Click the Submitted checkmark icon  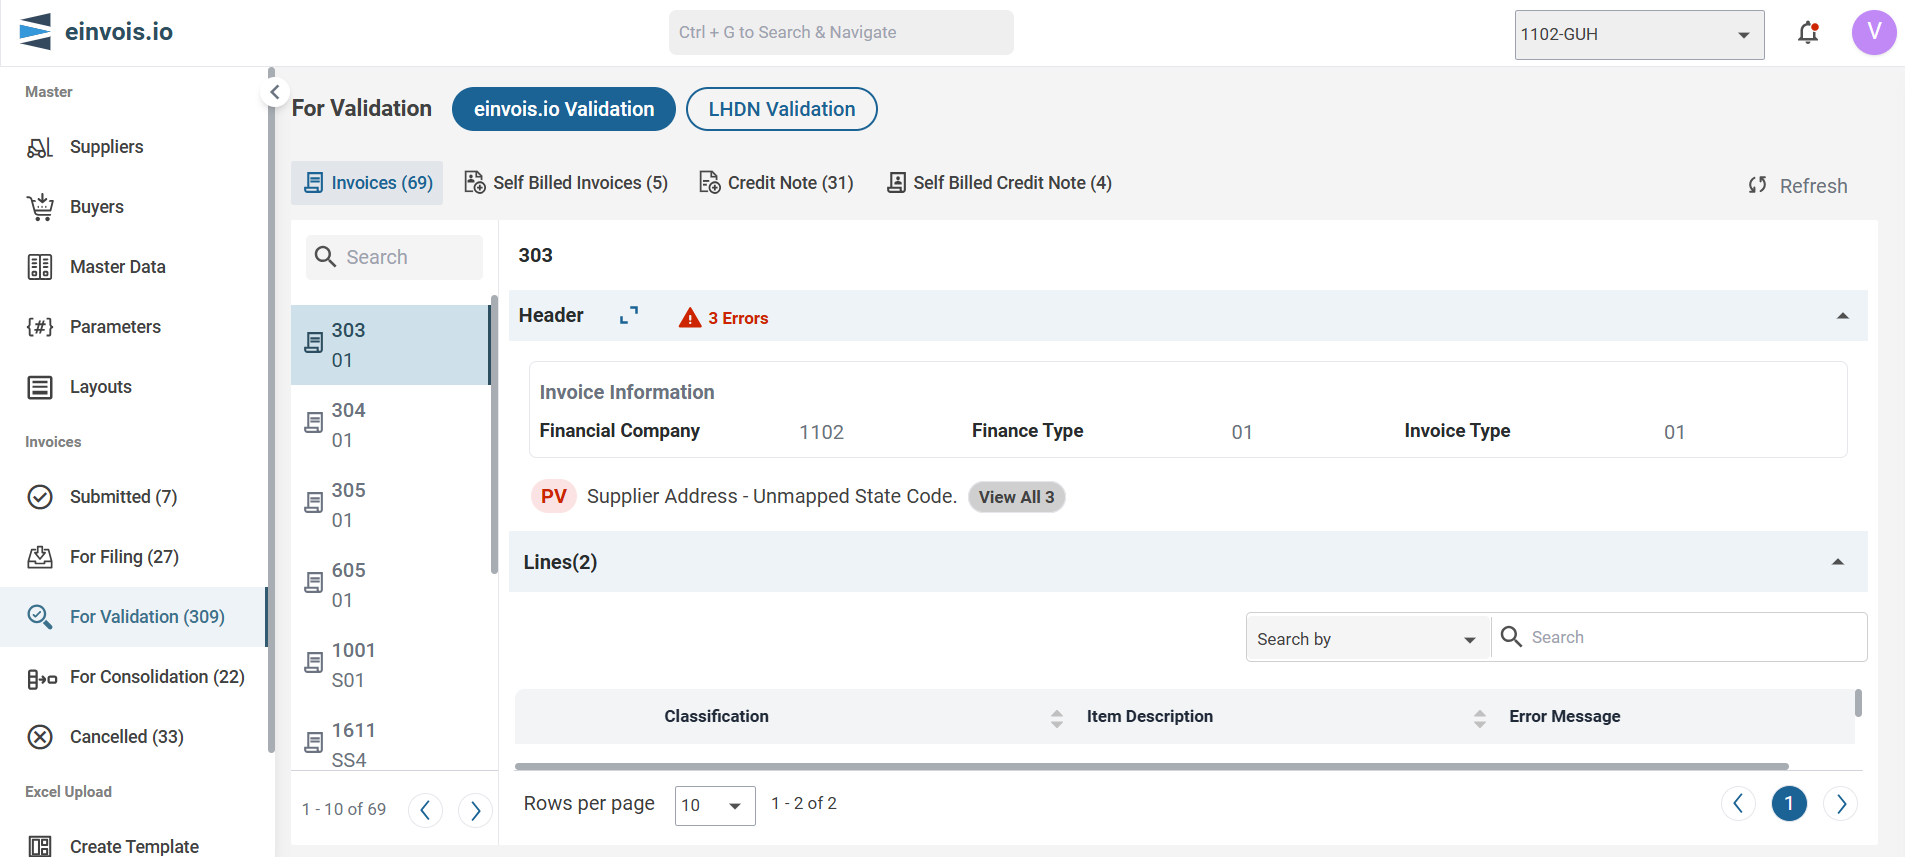[40, 497]
